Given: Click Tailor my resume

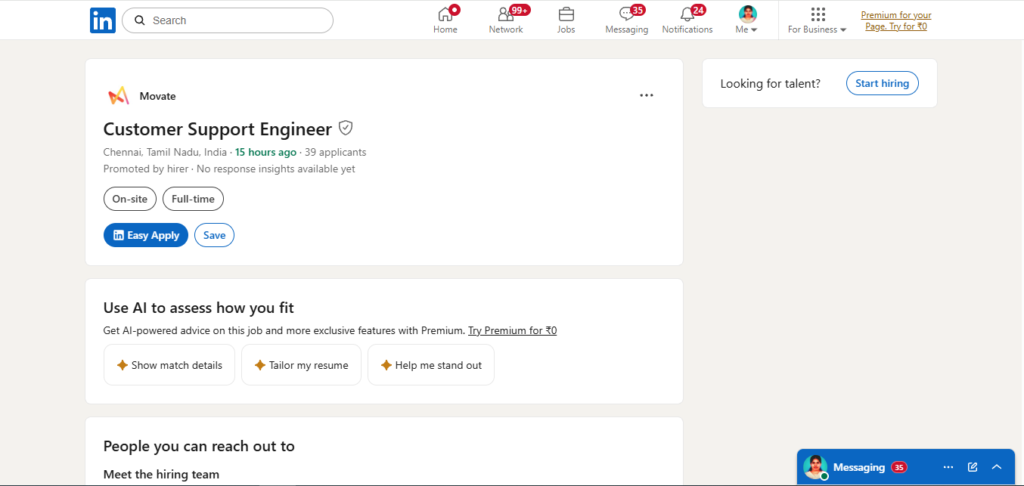Looking at the screenshot, I should coord(301,365).
